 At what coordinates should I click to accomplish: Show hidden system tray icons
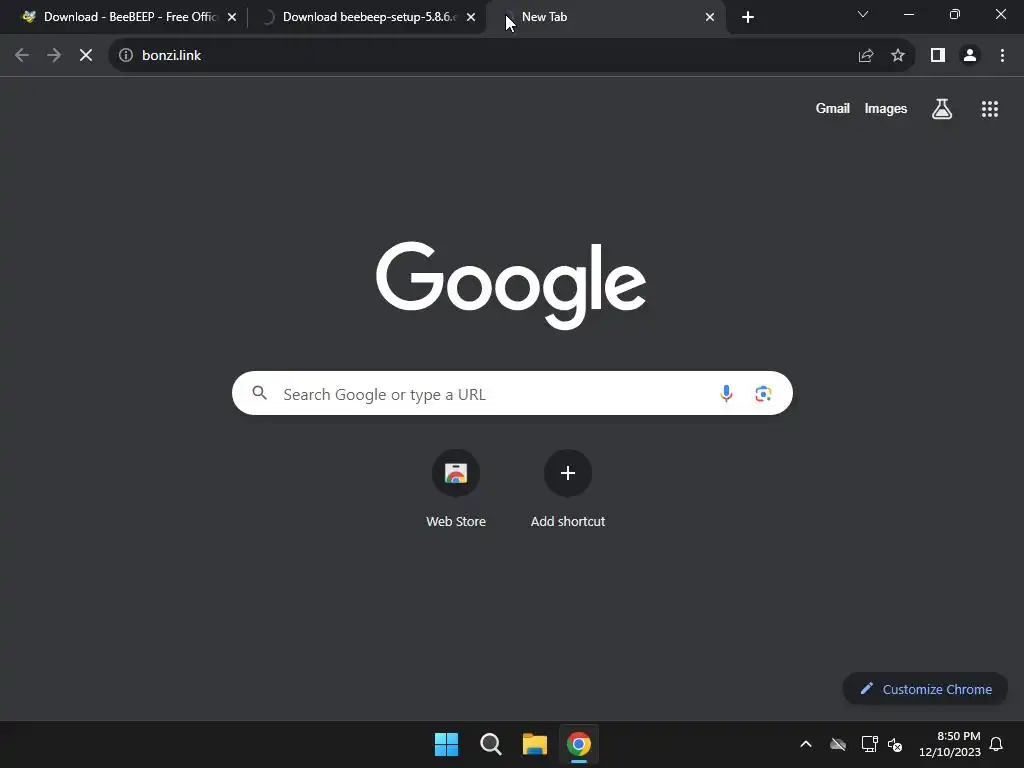tap(806, 744)
